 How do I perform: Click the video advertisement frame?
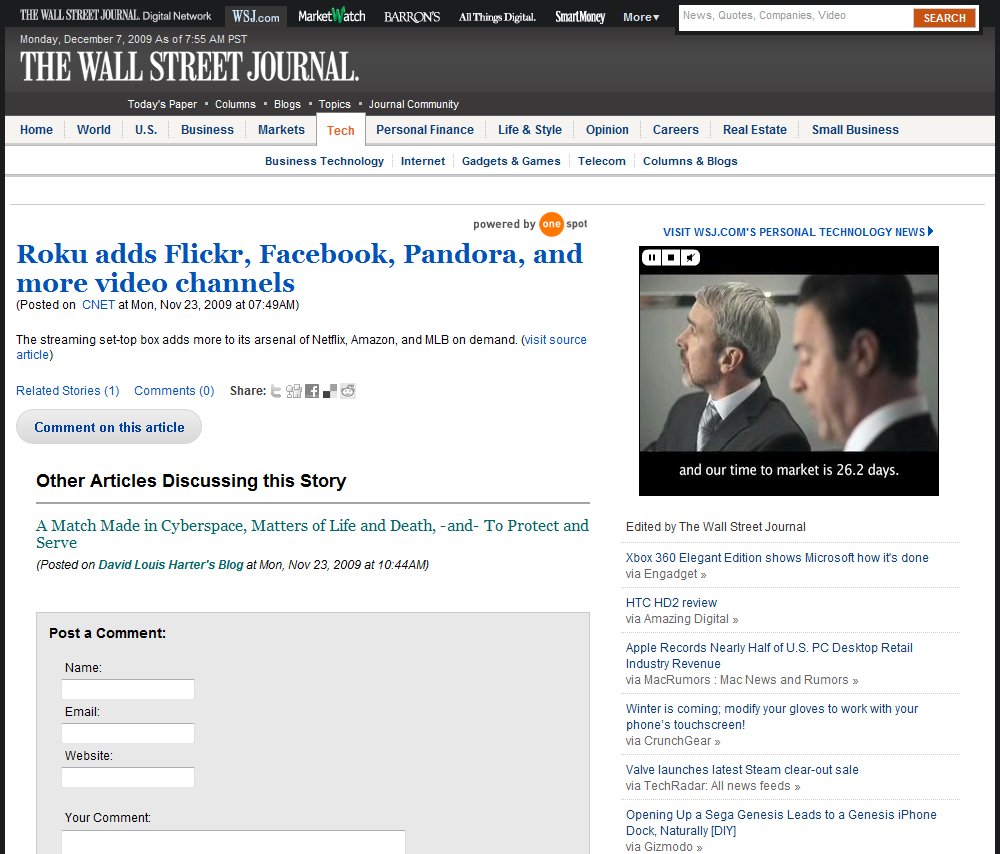789,371
